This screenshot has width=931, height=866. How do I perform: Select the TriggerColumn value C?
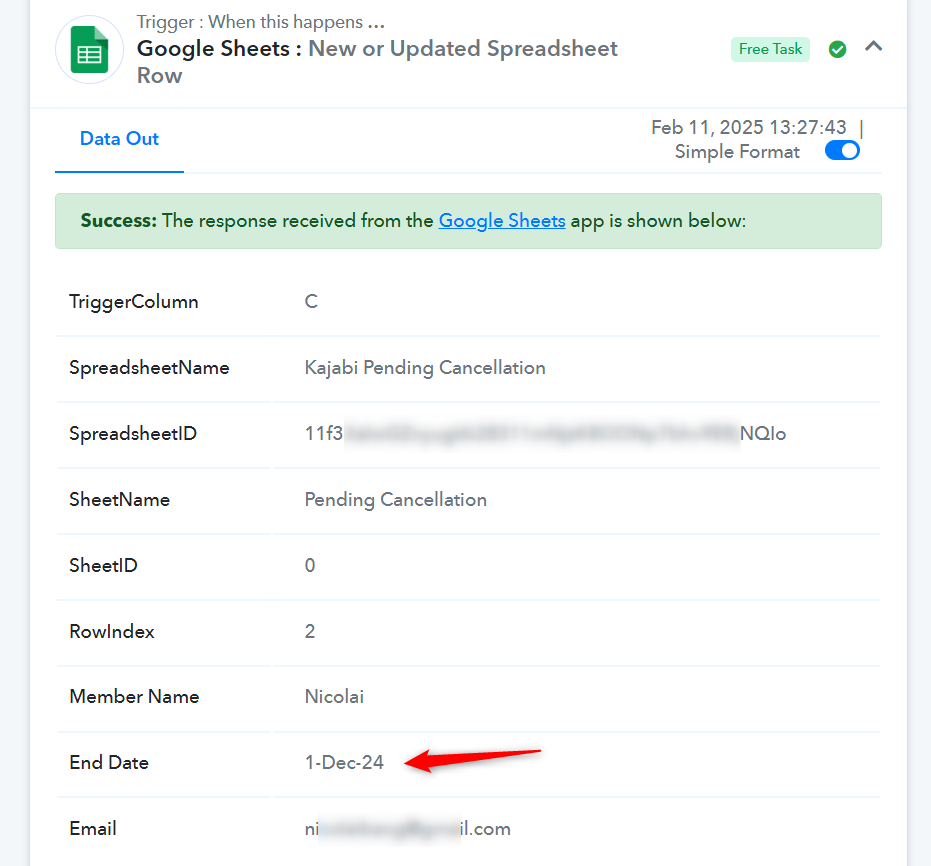coord(311,302)
